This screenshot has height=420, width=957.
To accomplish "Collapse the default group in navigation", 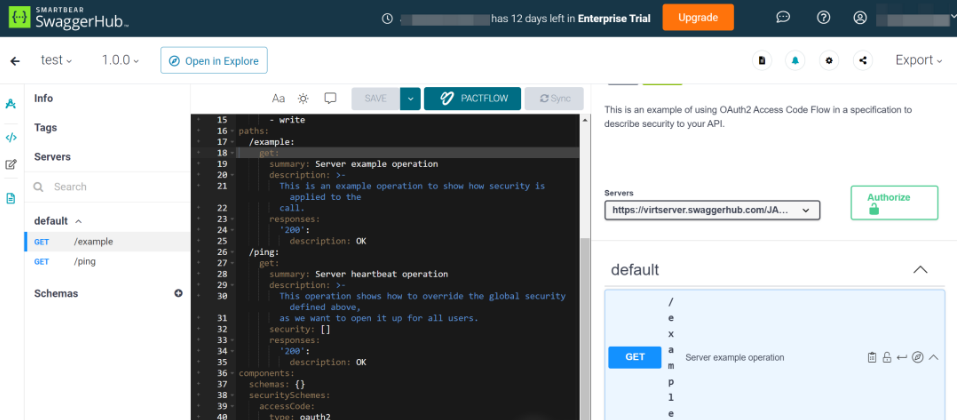I will [78, 221].
